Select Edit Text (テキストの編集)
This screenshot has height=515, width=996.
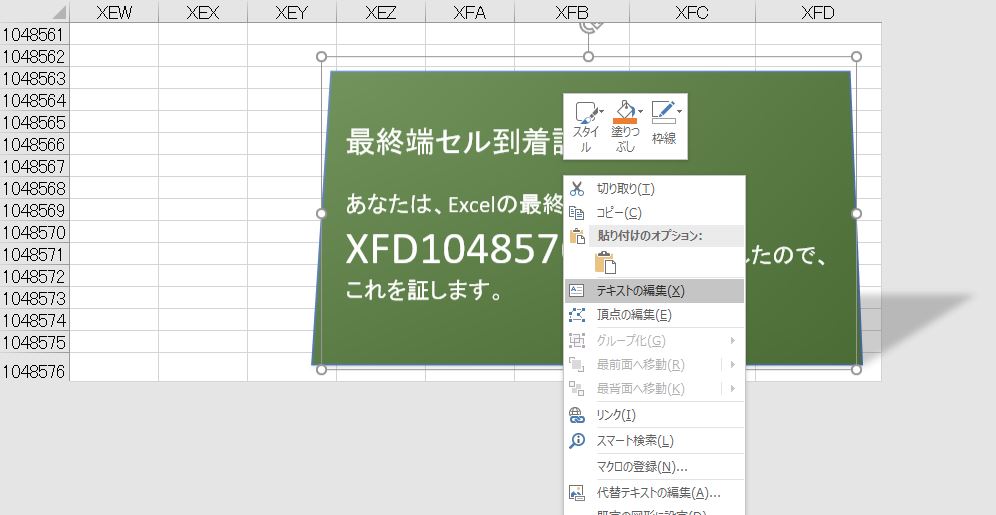pyautogui.click(x=654, y=291)
